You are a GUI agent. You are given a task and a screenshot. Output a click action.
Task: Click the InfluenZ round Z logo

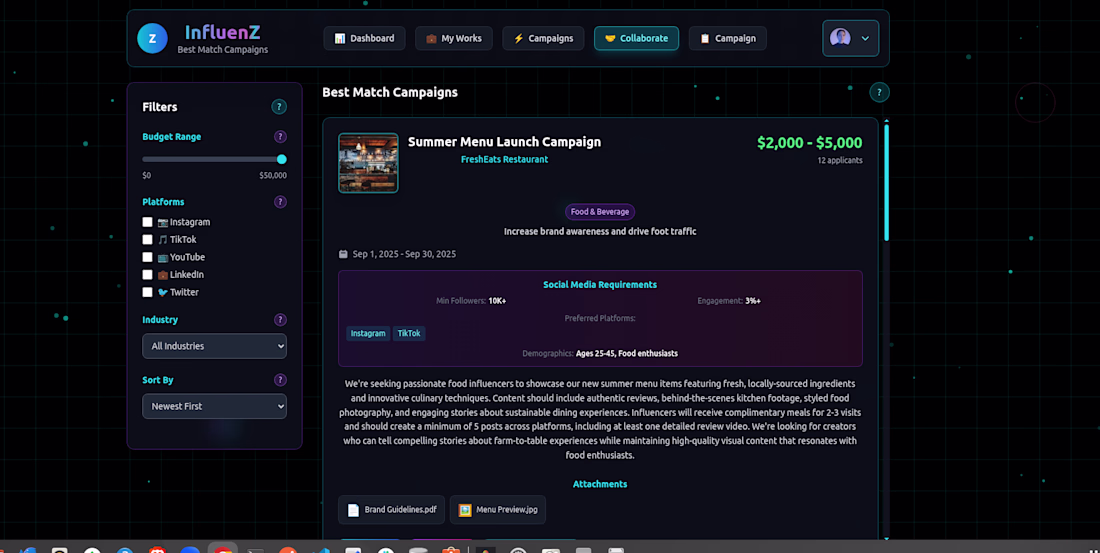click(152, 39)
